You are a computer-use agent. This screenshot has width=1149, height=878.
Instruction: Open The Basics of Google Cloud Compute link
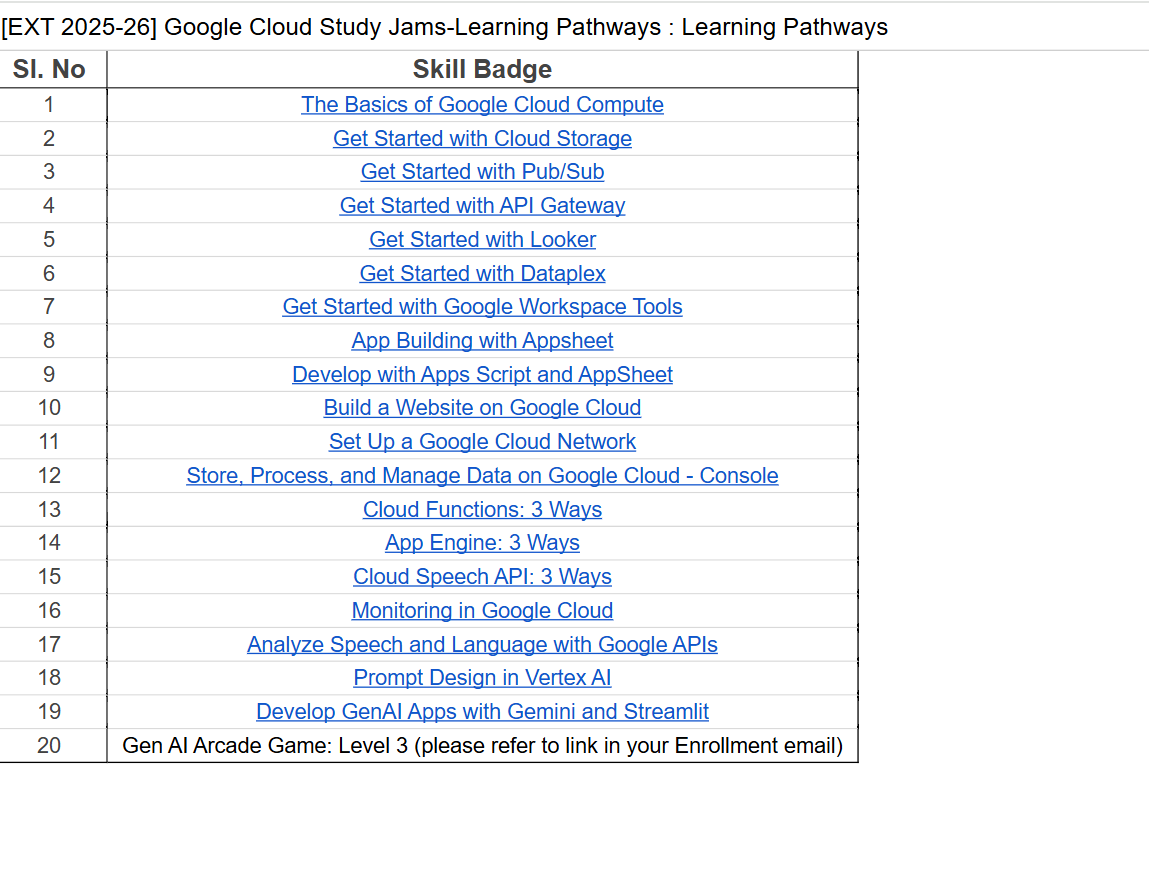tap(483, 104)
